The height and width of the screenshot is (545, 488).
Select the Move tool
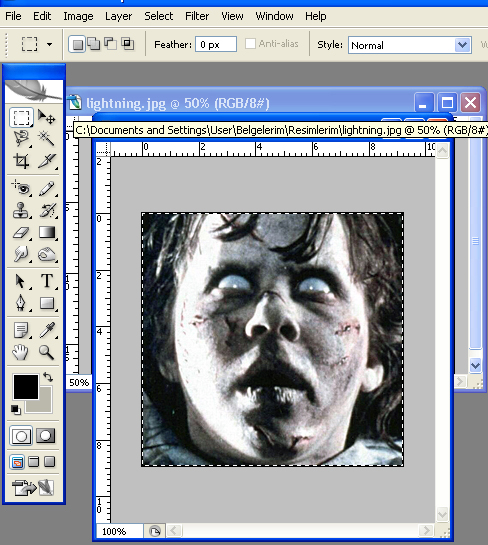47,117
